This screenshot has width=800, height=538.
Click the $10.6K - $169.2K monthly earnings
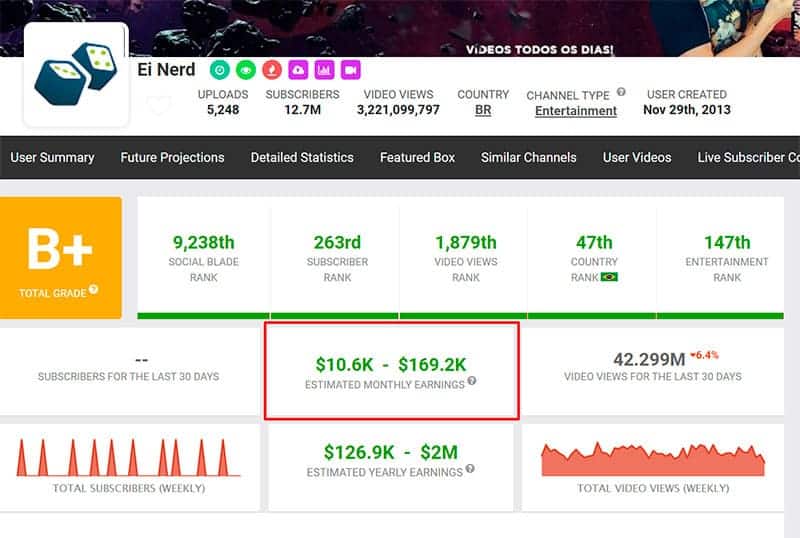tap(391, 364)
